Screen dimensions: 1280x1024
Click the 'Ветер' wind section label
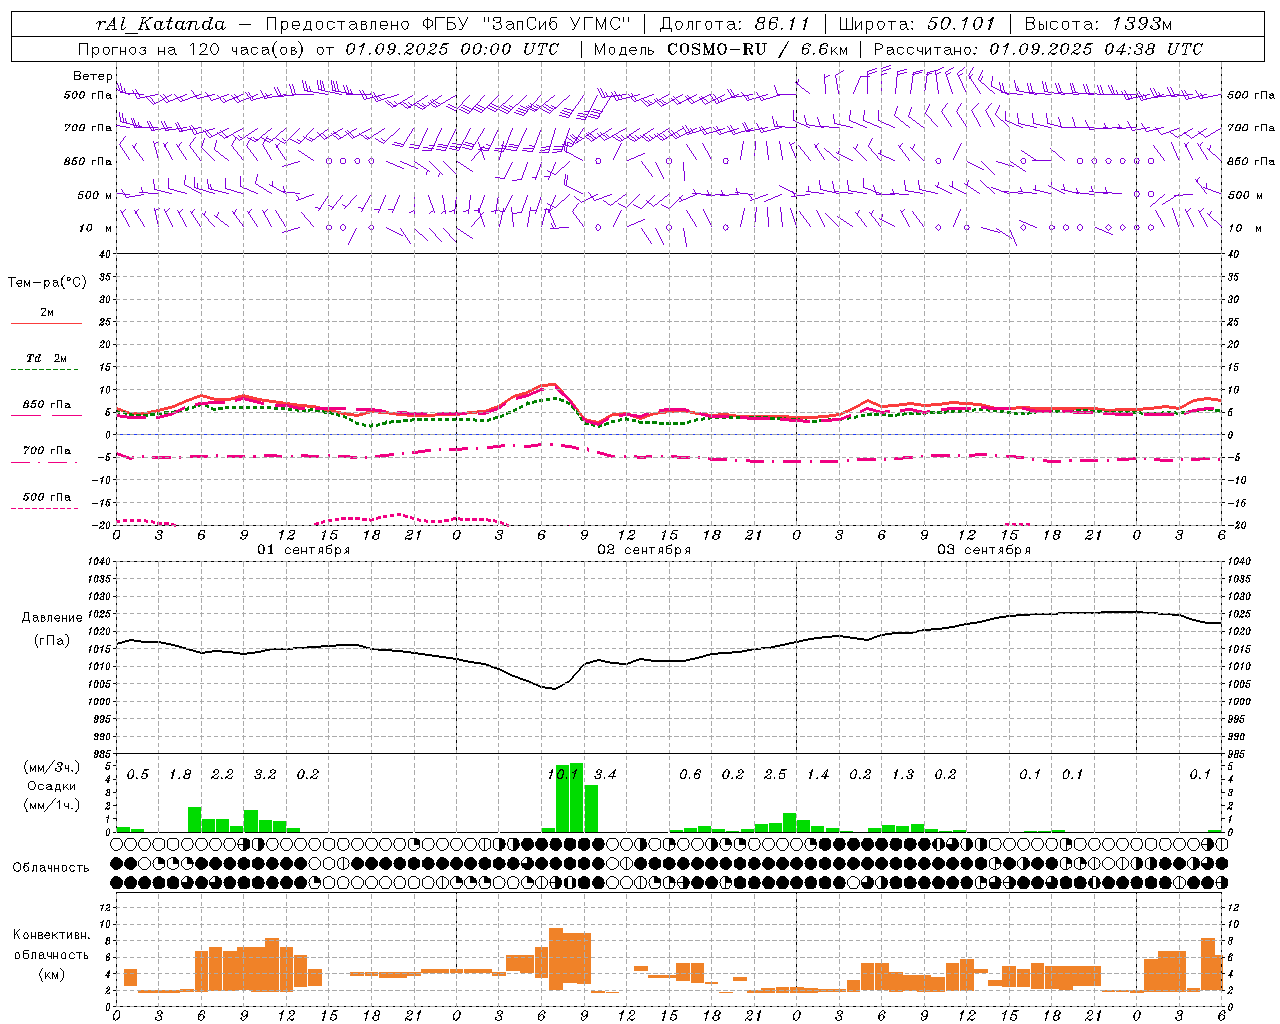click(92, 76)
